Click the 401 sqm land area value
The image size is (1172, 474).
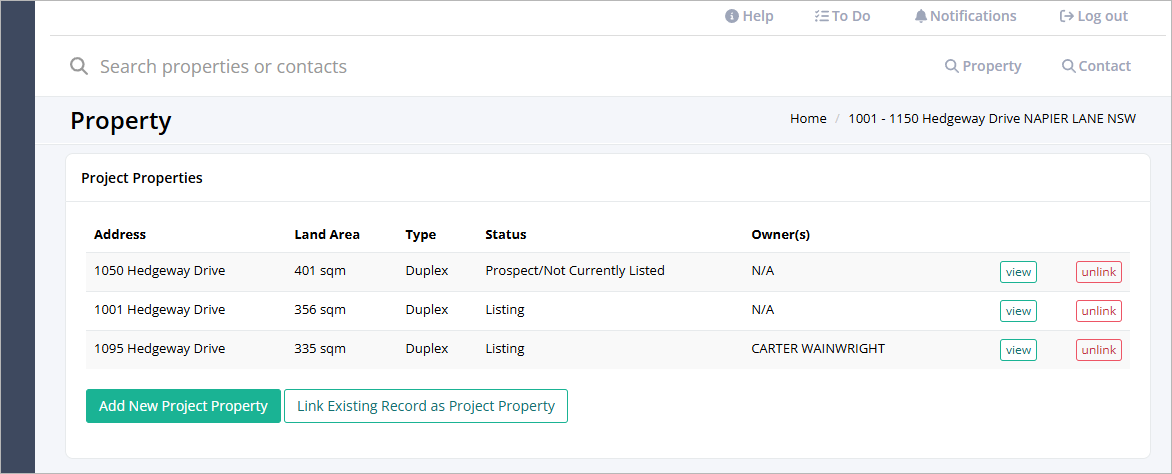[320, 271]
